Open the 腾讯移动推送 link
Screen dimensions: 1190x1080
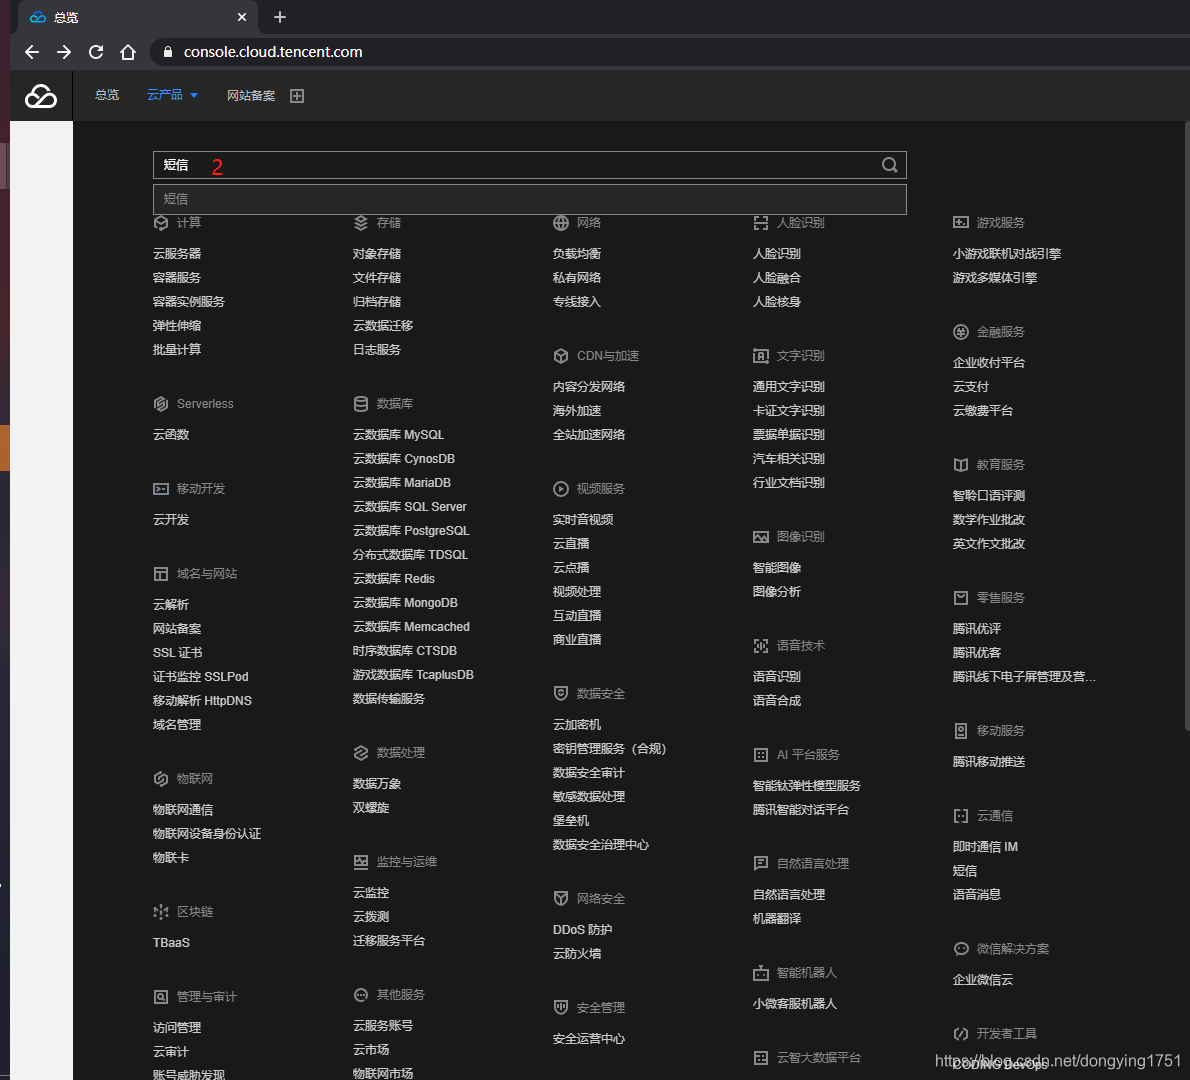click(989, 762)
